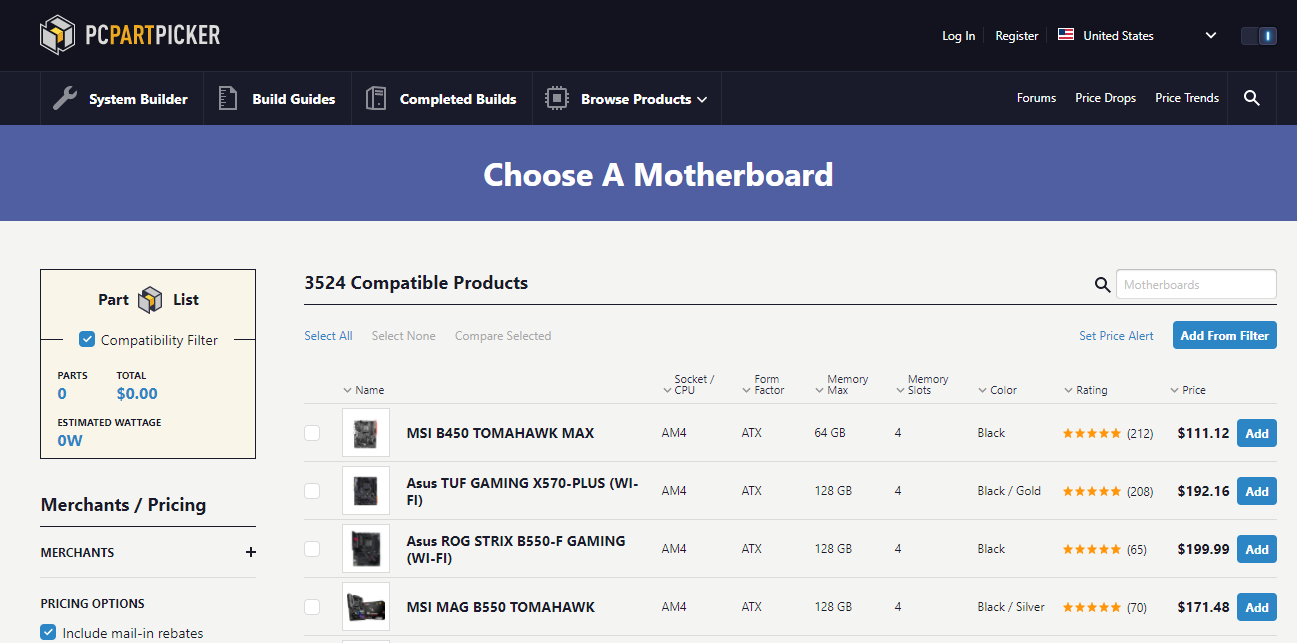
Task: Sort by Rating column
Action: (x=1085, y=390)
